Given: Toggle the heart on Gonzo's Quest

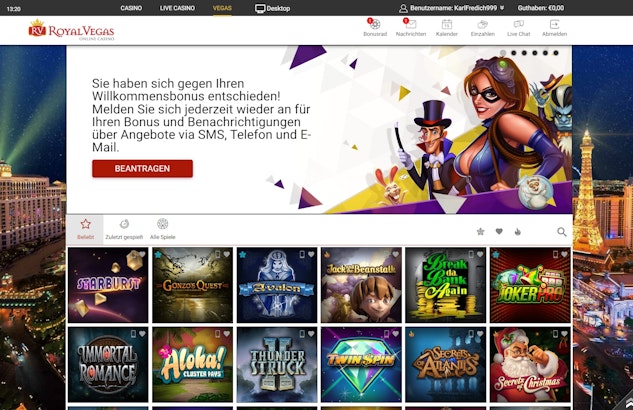Looking at the screenshot, I should [226, 254].
